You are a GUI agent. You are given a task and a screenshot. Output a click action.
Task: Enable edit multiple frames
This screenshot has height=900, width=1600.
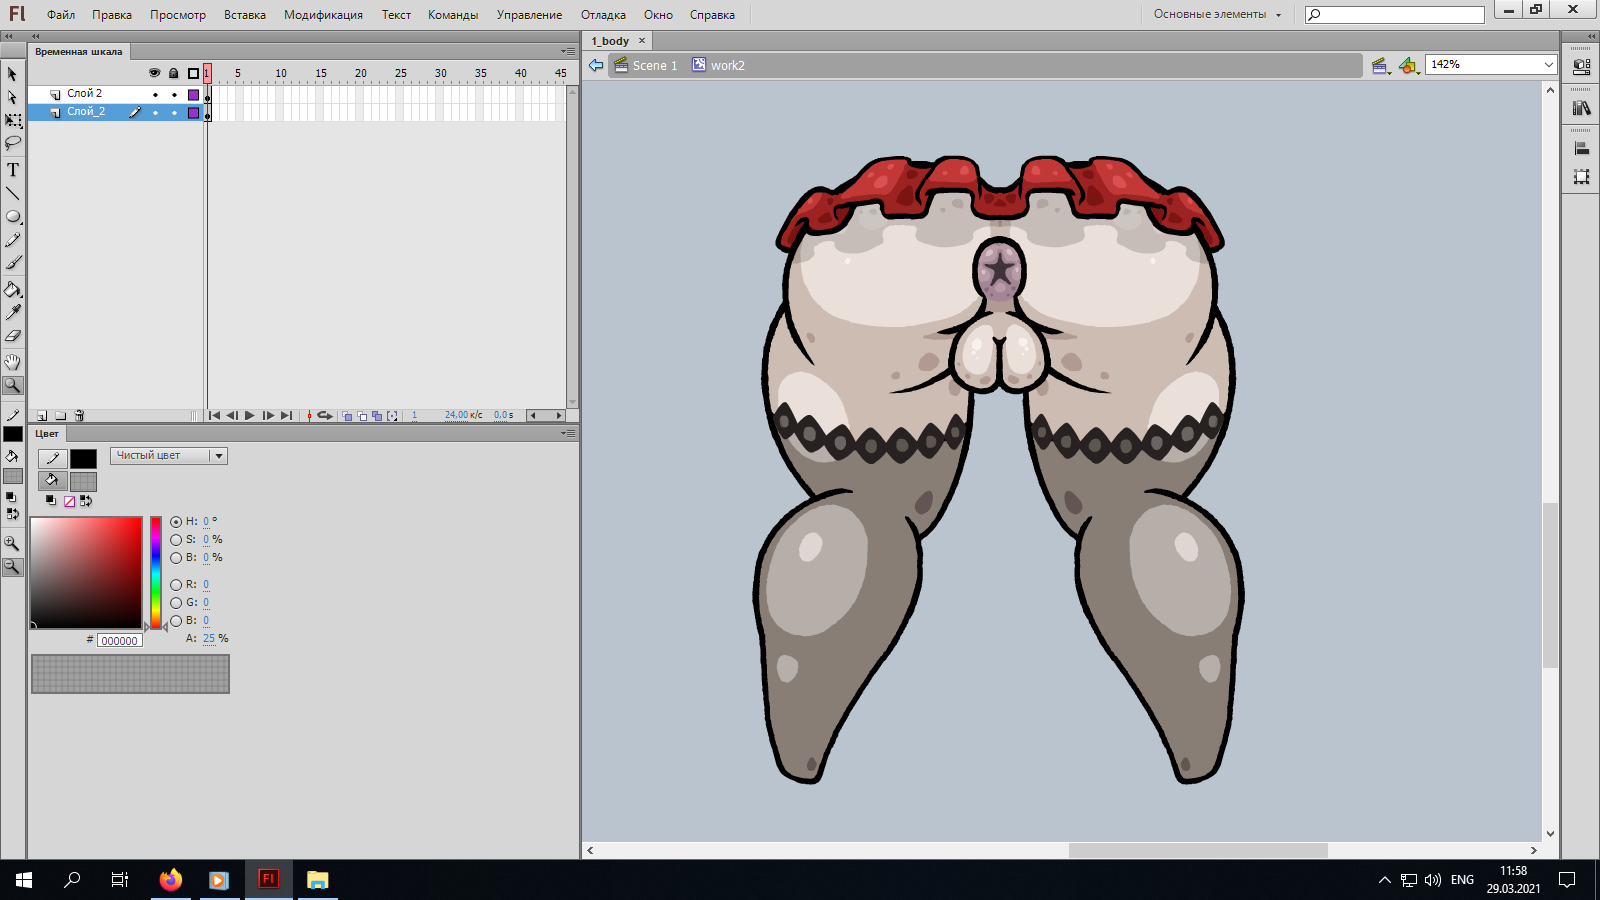pyautogui.click(x=377, y=416)
